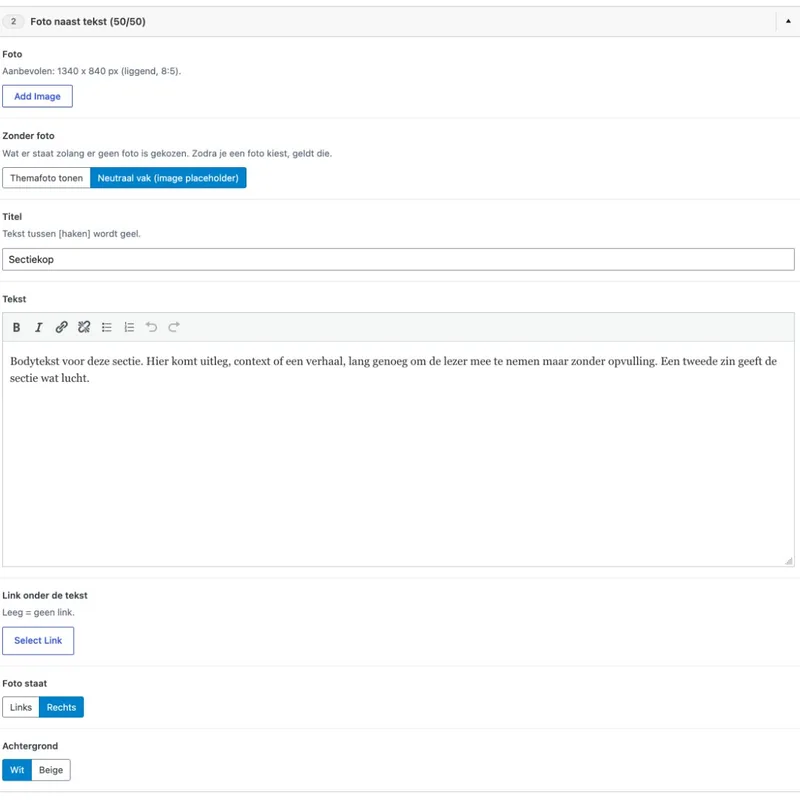Redo the last edit
Viewport: 800px width, 800px height.
(174, 327)
